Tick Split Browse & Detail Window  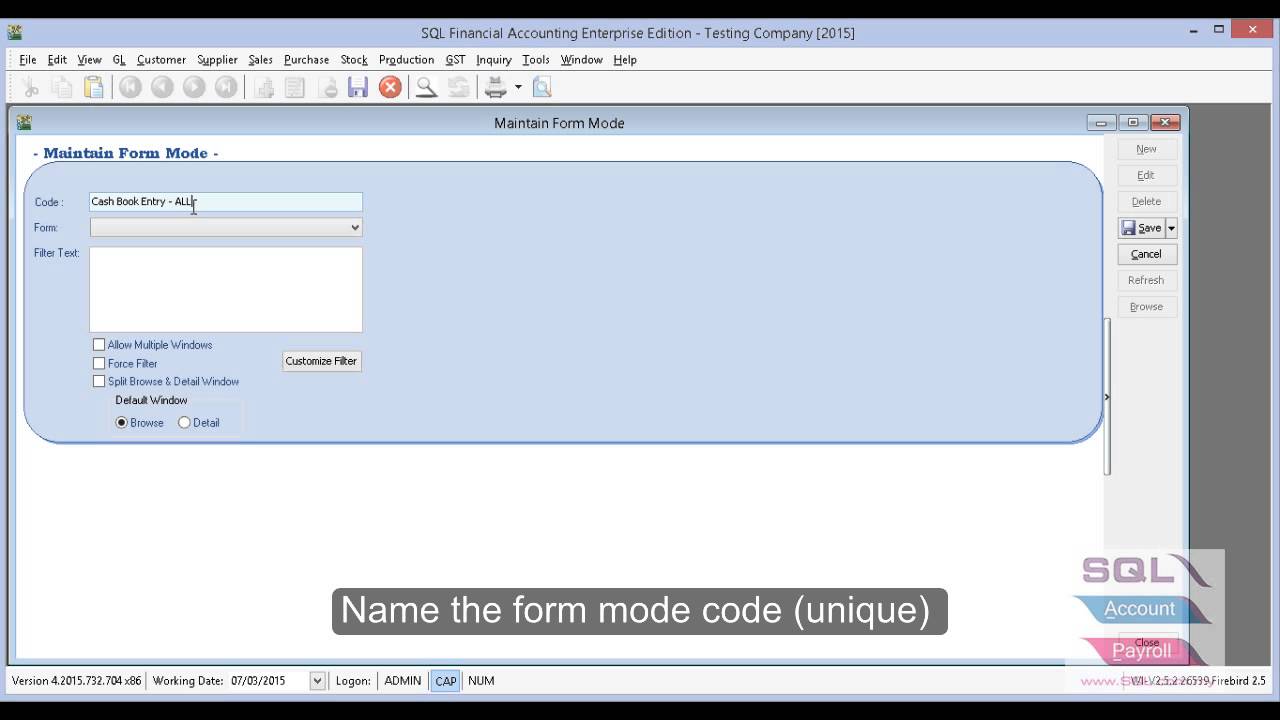tap(99, 381)
